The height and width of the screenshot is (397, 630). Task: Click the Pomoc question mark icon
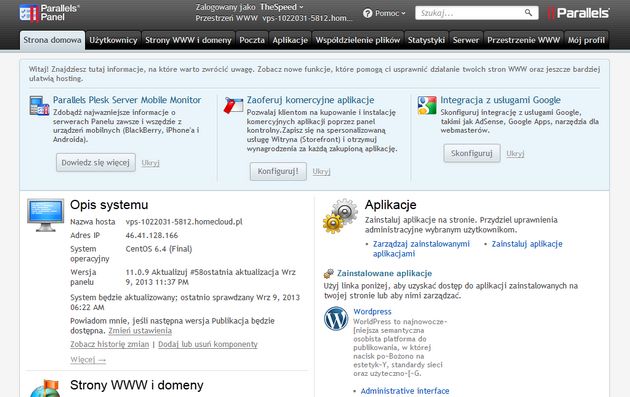[367, 13]
